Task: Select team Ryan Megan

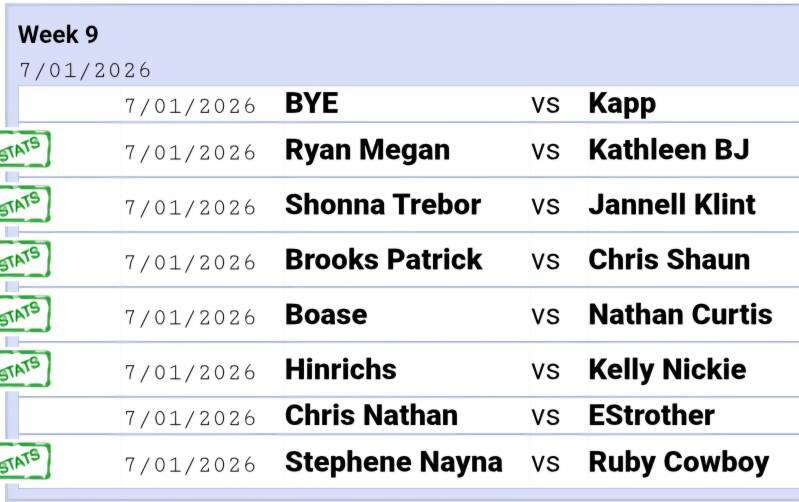Action: click(x=367, y=151)
